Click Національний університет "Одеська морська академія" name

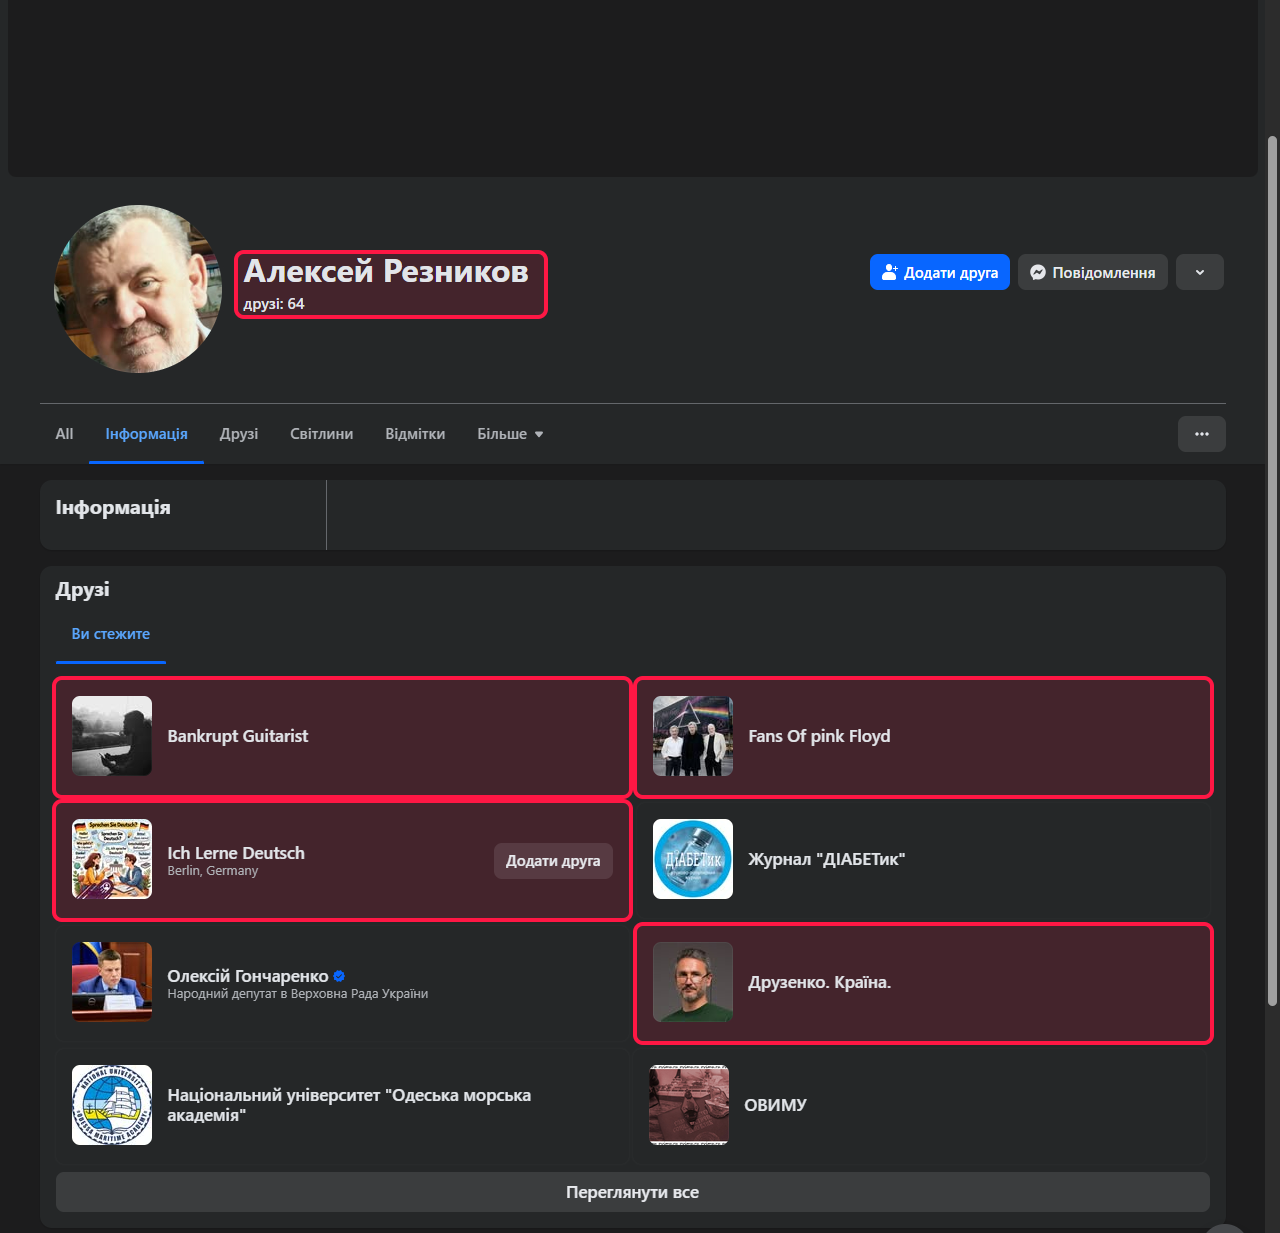pyautogui.click(x=349, y=1105)
